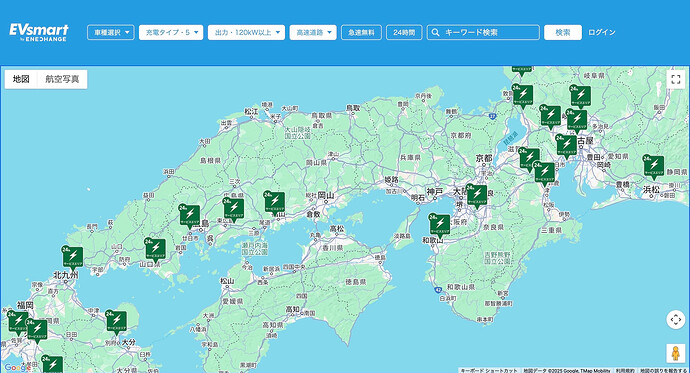
Task: Select charger marker above 山口県 label
Action: click(x=155, y=250)
